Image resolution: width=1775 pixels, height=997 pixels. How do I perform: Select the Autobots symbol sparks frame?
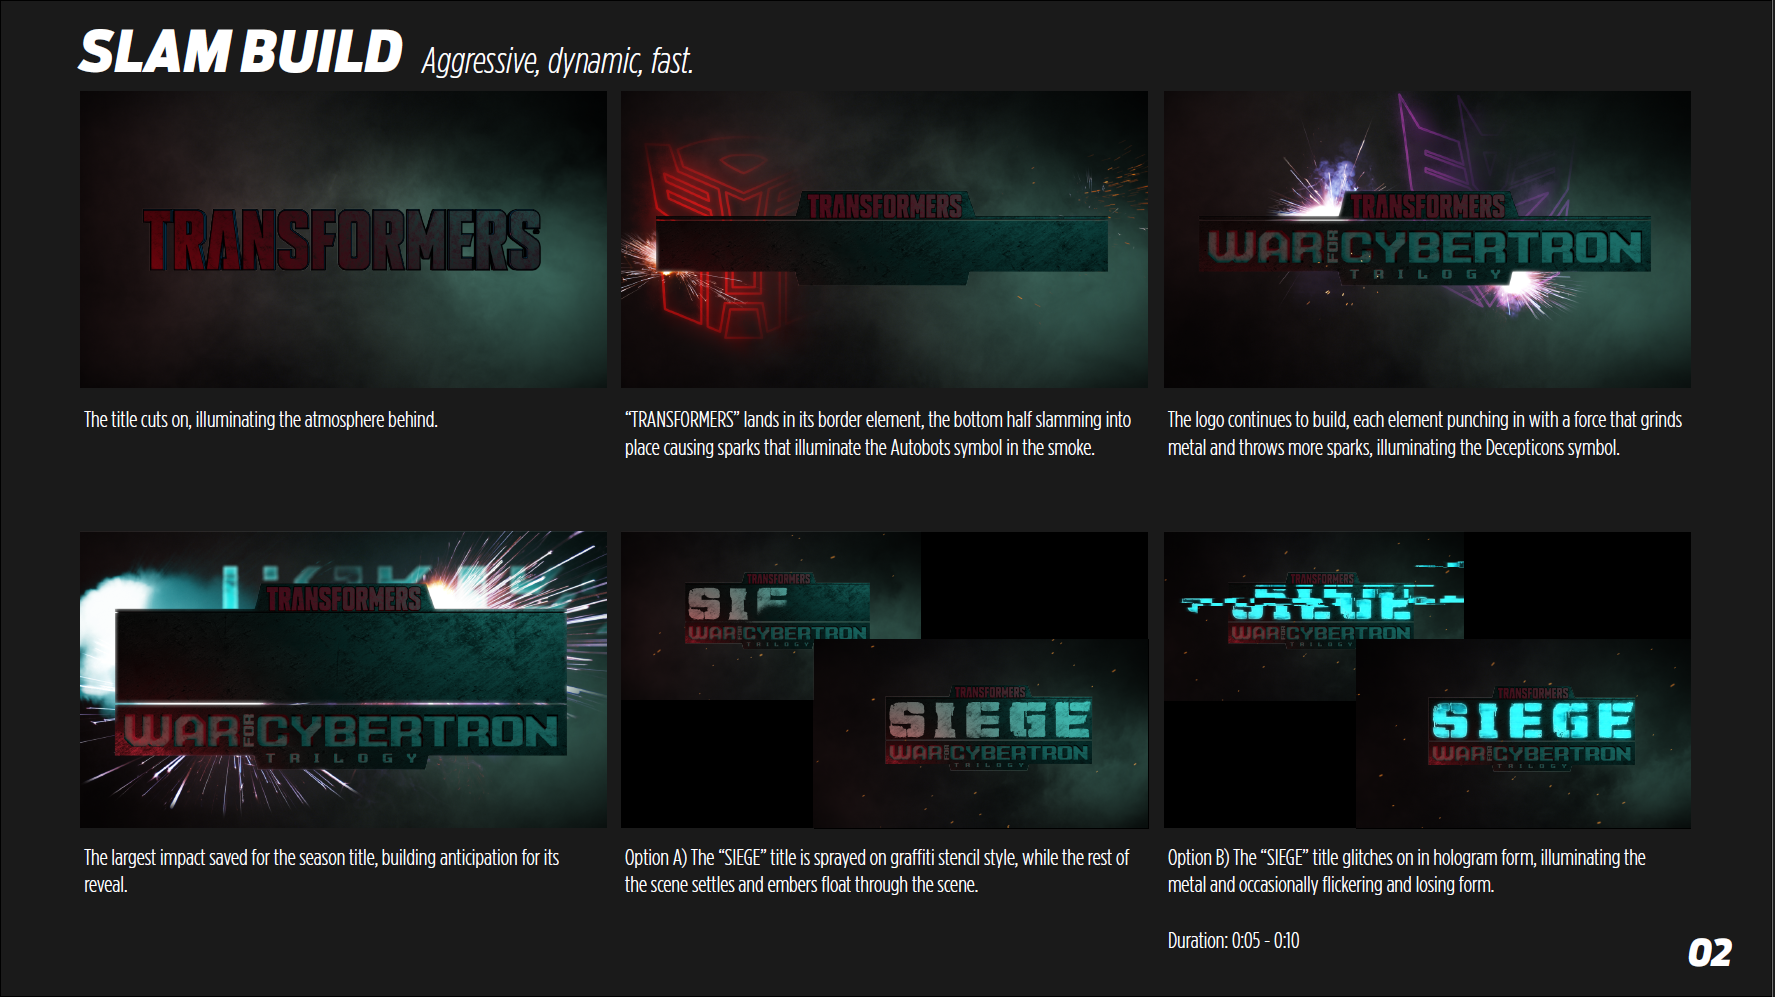point(884,239)
